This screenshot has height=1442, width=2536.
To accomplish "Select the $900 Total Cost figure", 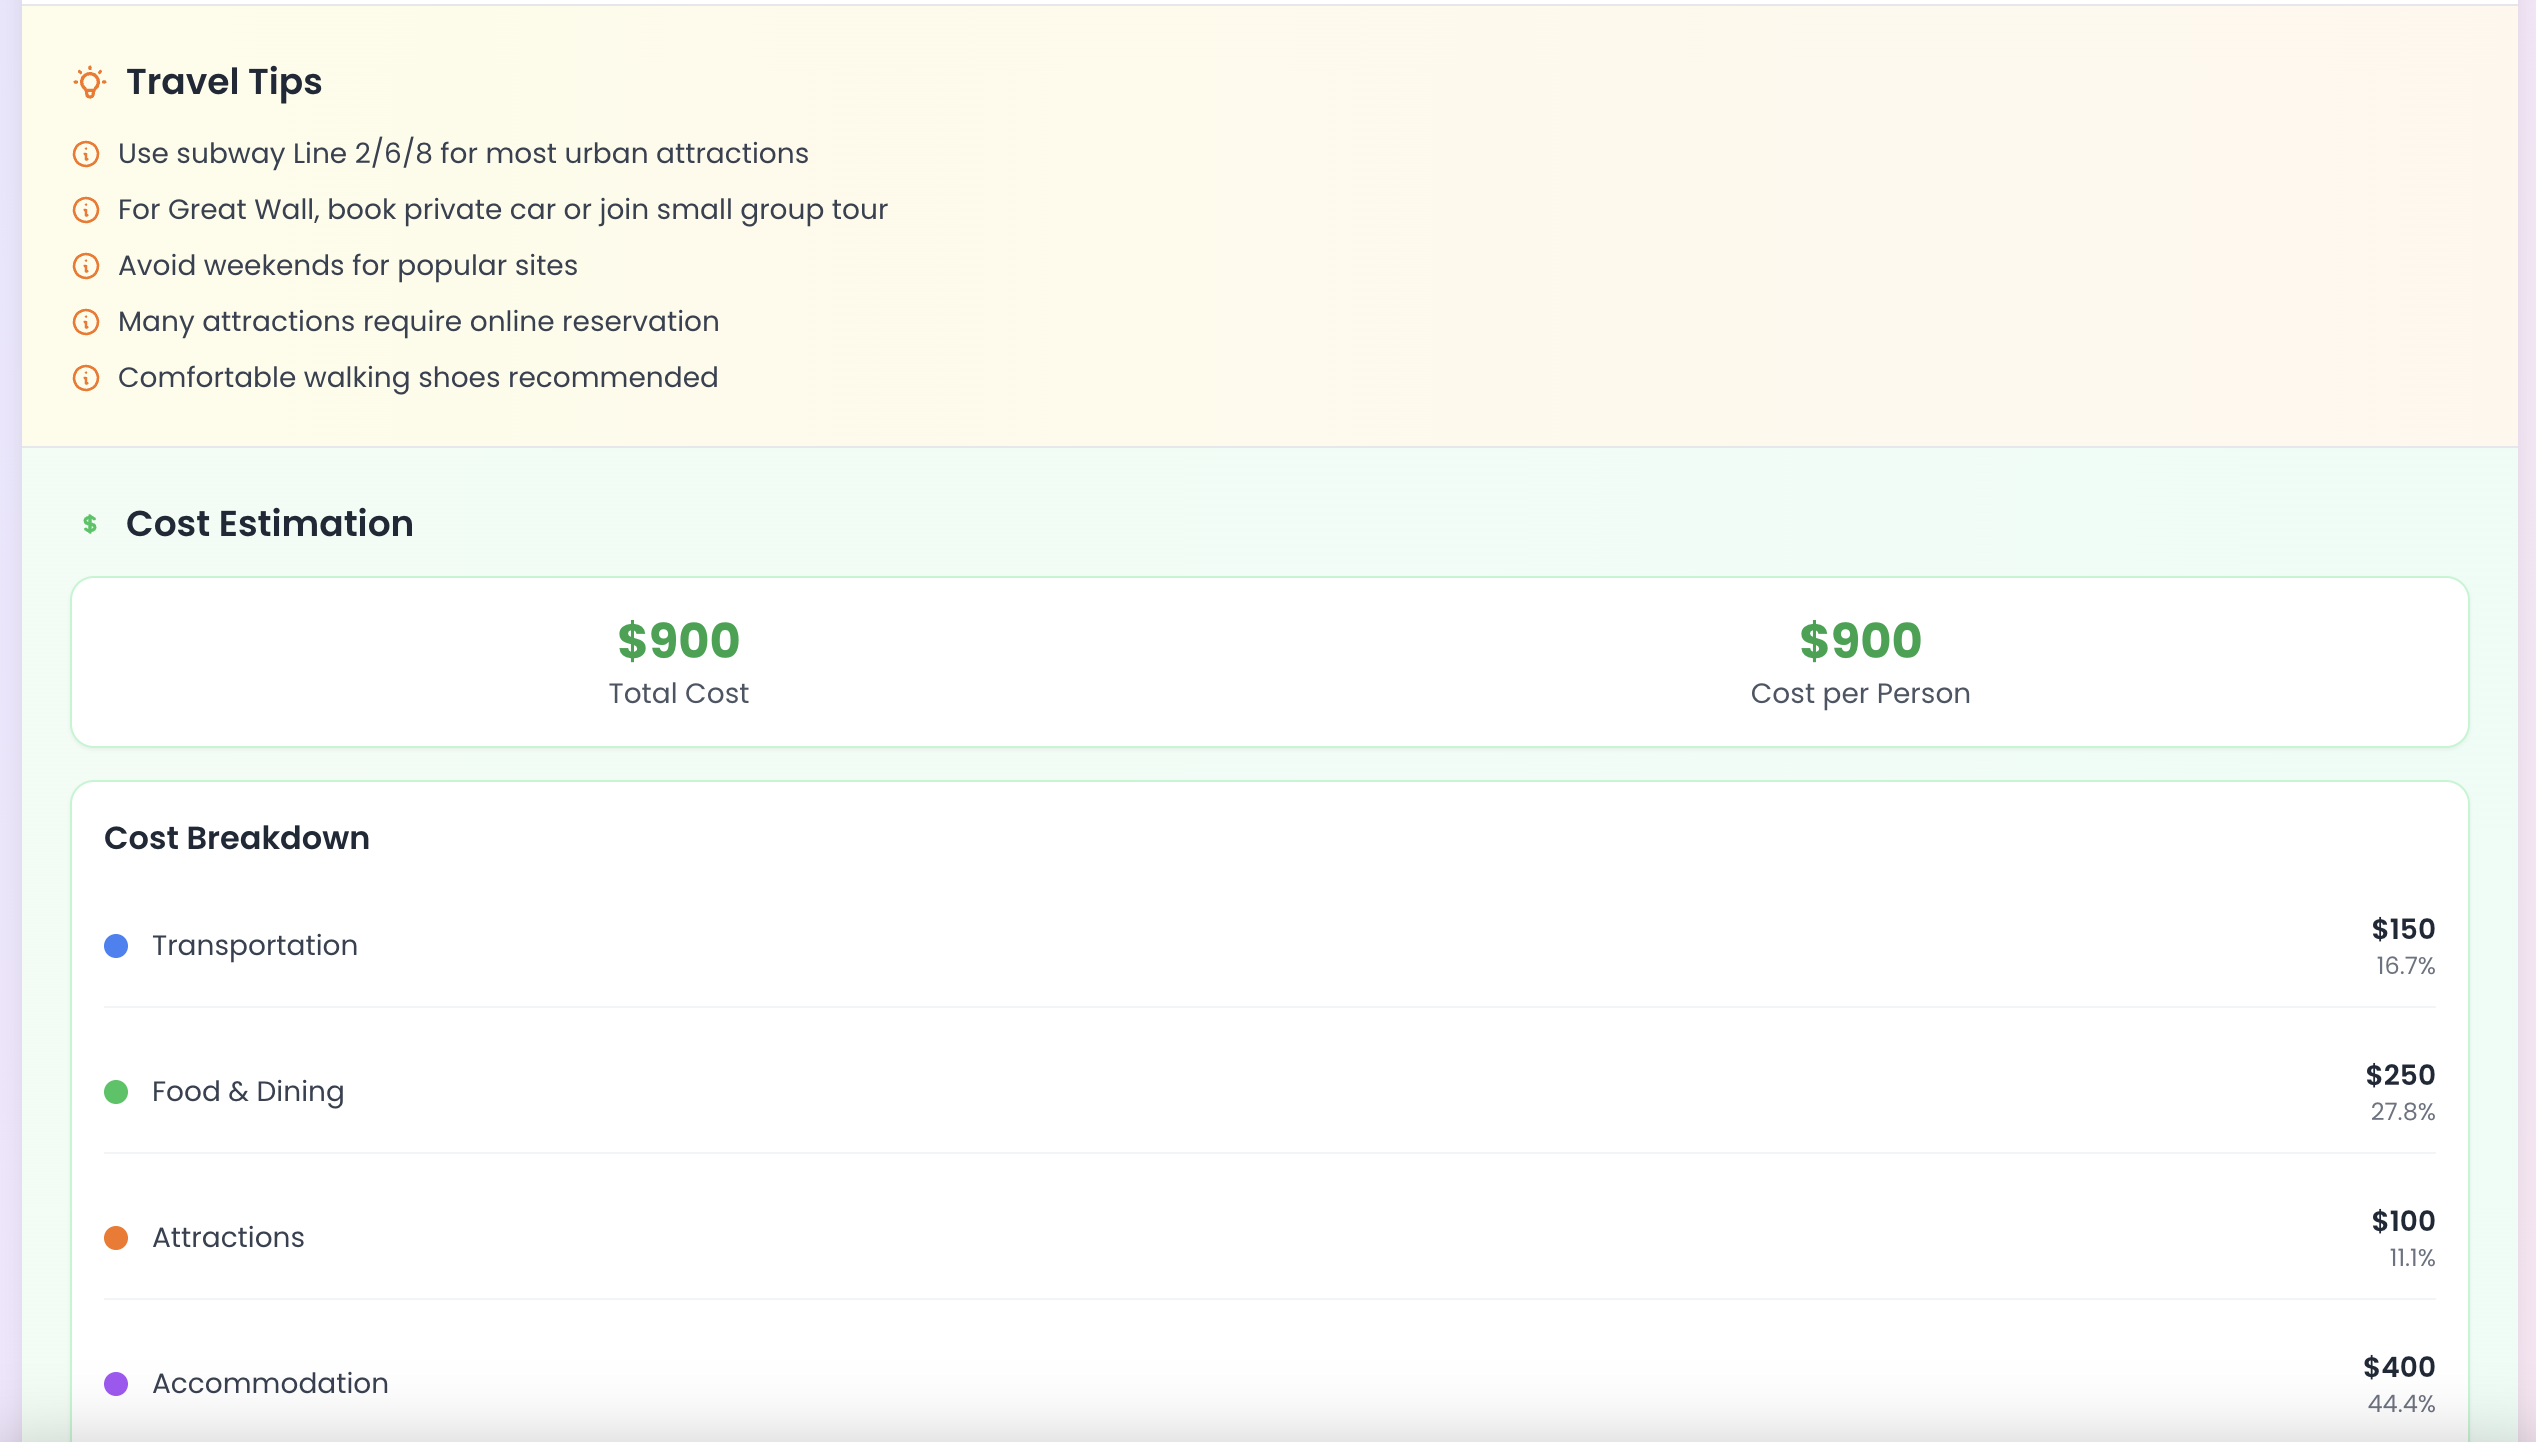I will coord(679,641).
